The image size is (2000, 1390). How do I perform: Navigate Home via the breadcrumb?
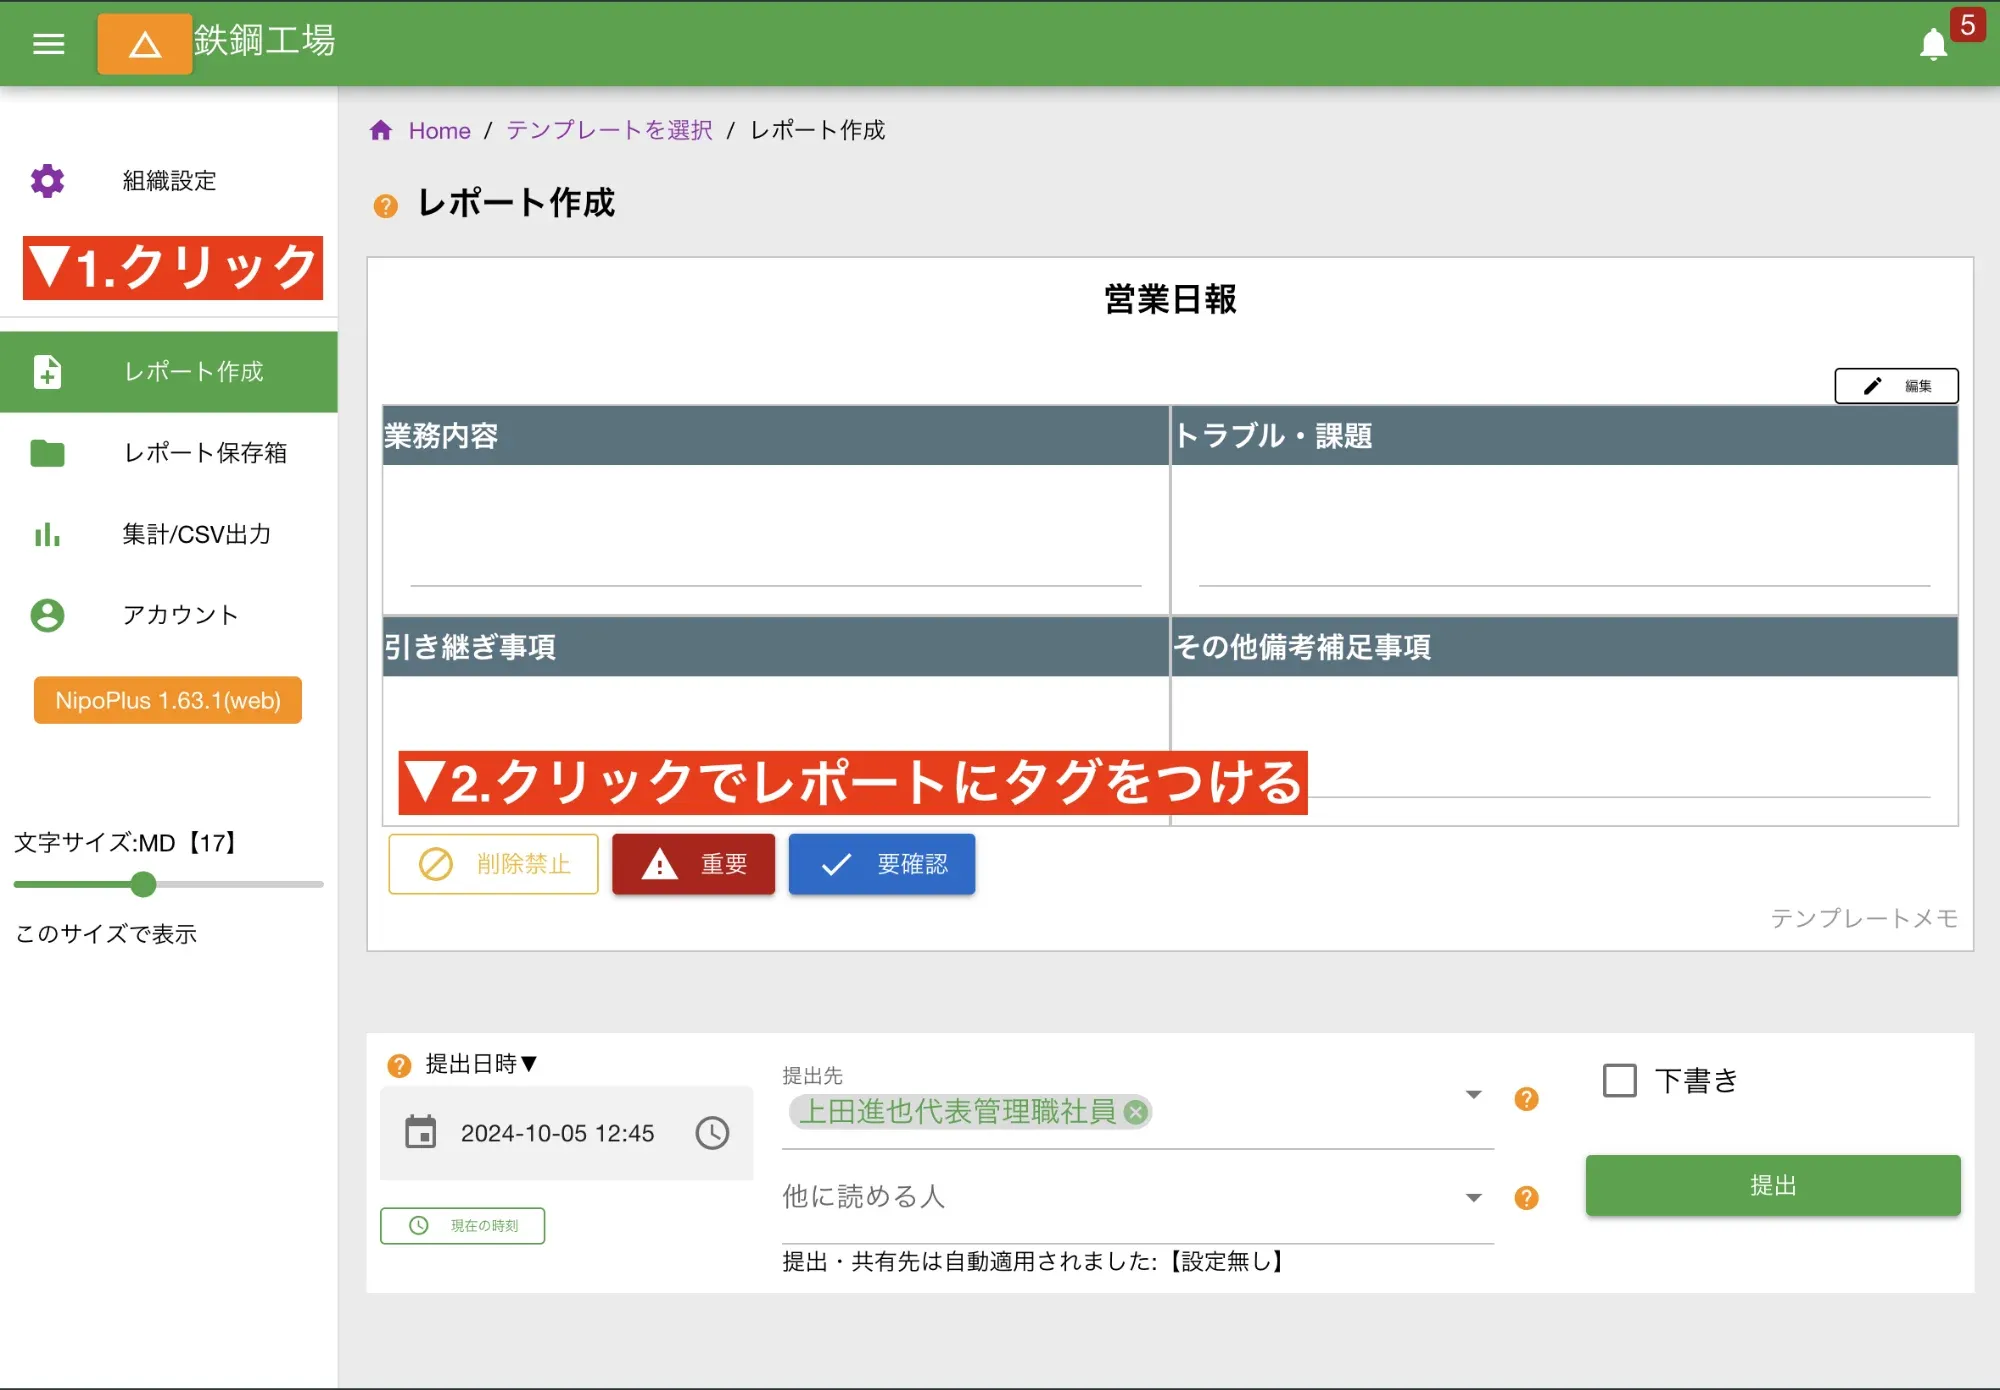[x=439, y=130]
